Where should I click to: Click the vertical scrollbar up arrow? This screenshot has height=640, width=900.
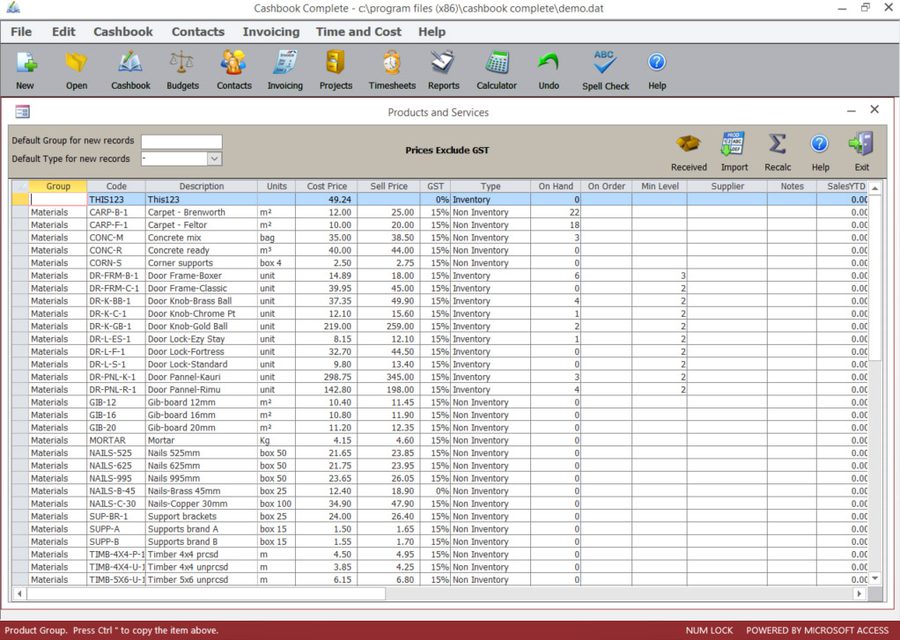click(x=875, y=188)
